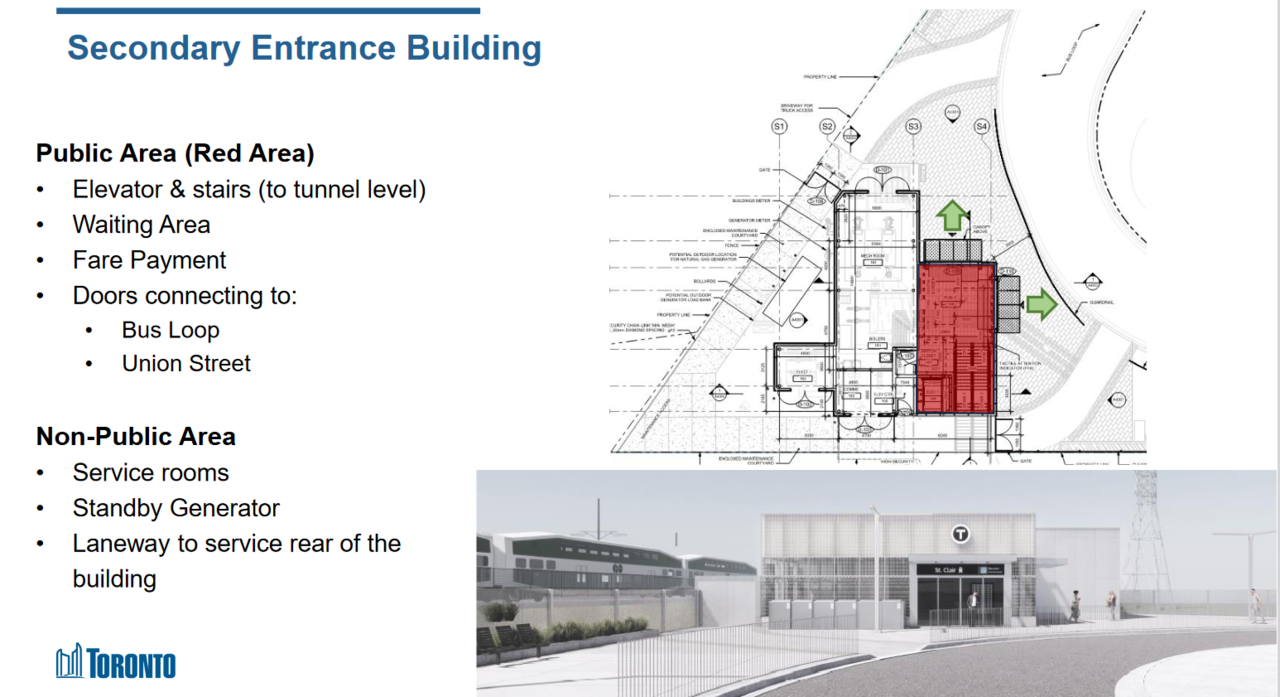This screenshot has width=1280, height=697.
Task: Click the TTC logo on rendered building
Action: (x=961, y=534)
